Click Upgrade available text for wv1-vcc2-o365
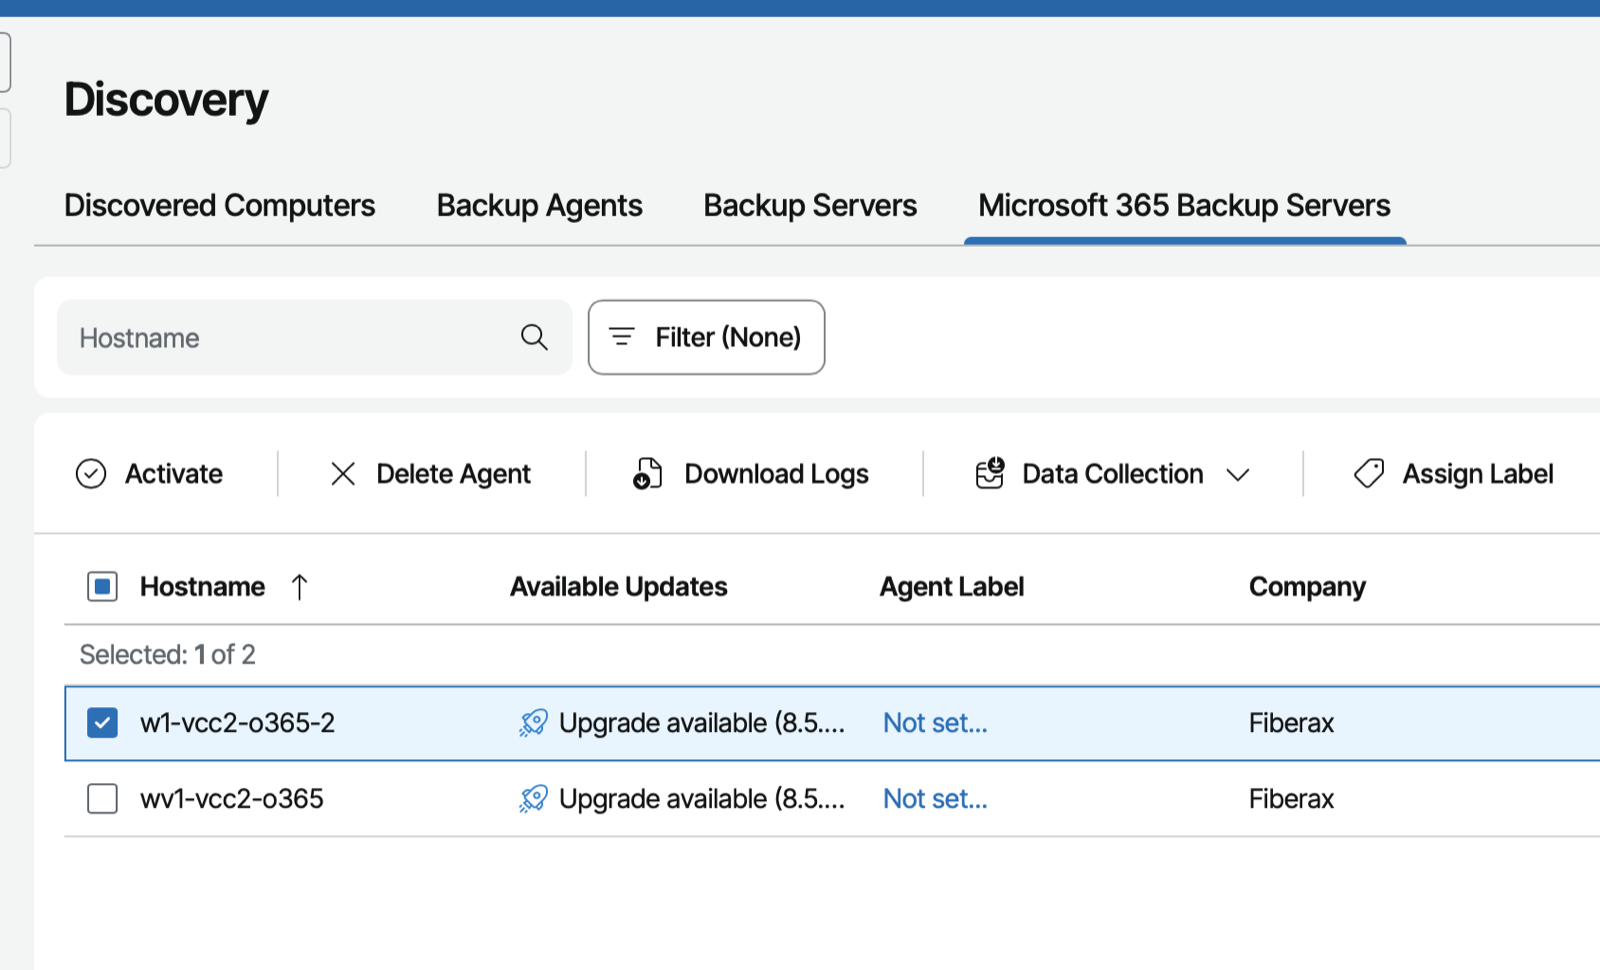1600x970 pixels. click(x=702, y=799)
